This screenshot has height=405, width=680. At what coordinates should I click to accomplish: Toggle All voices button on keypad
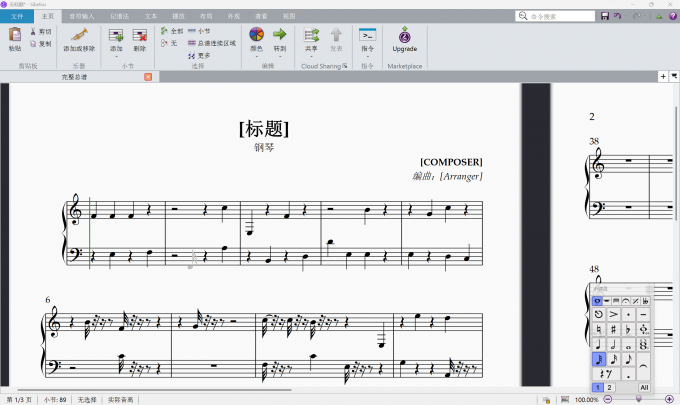tap(644, 387)
